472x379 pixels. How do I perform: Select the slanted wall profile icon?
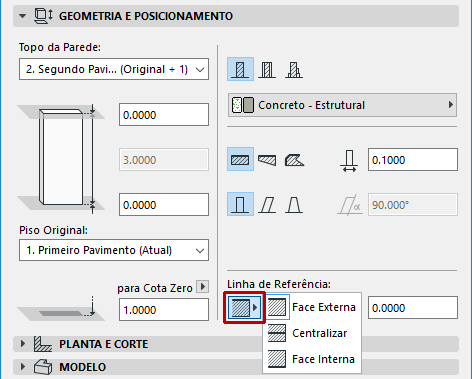click(267, 205)
